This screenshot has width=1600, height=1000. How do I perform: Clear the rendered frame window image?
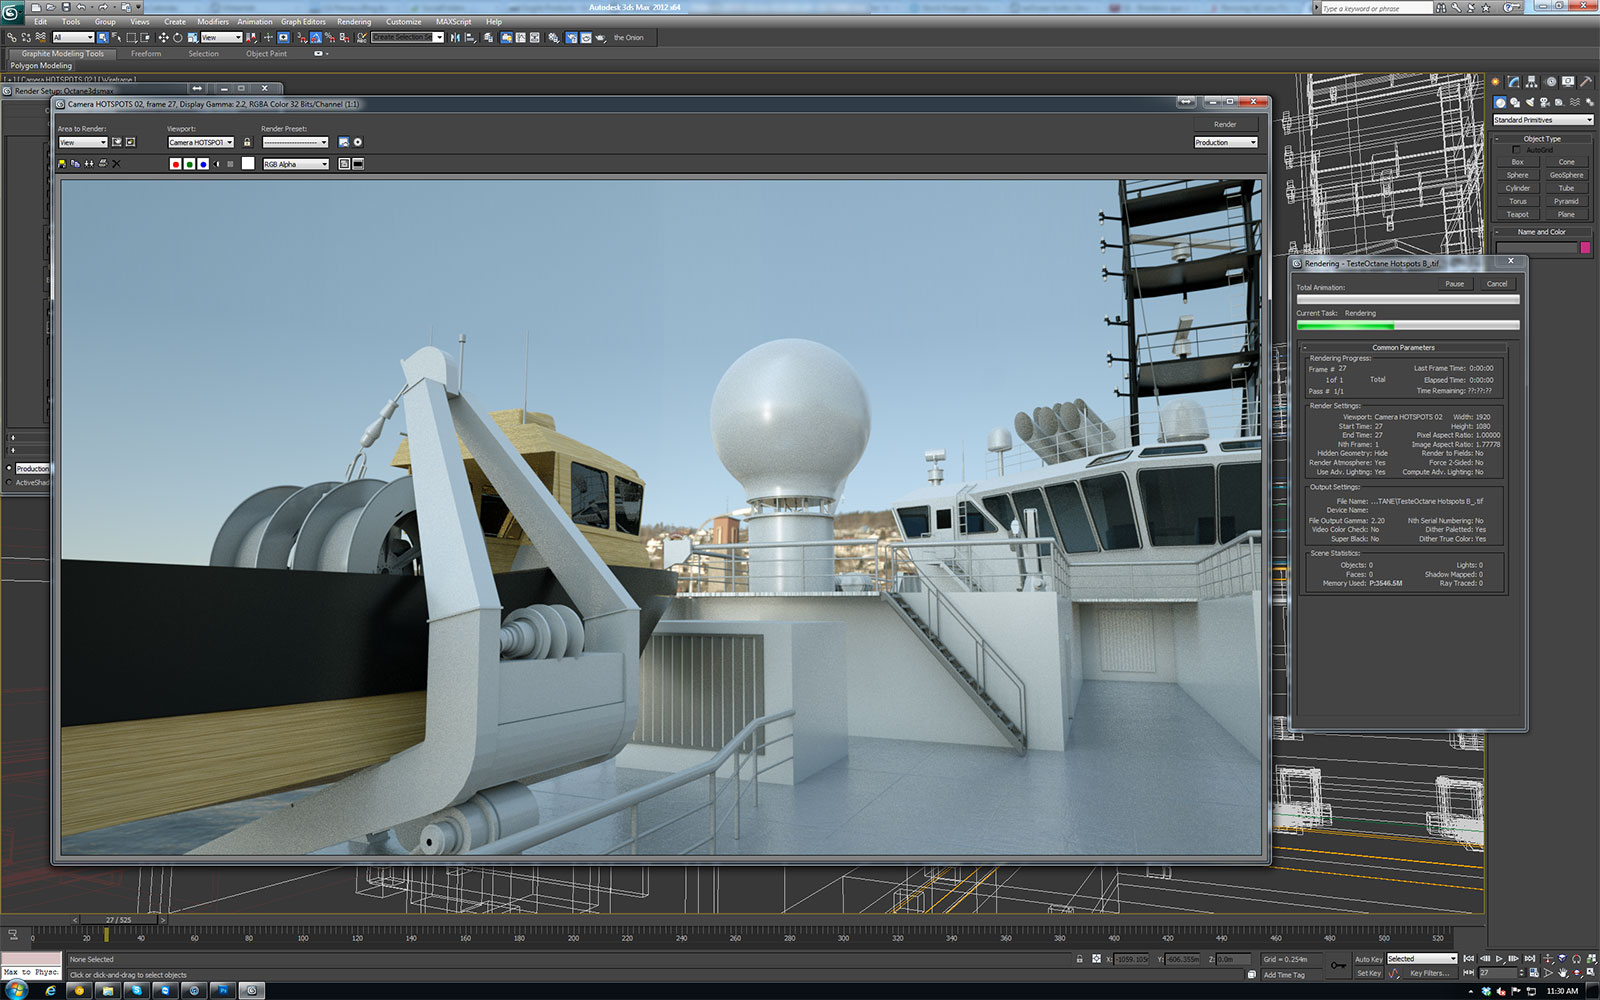coord(116,164)
